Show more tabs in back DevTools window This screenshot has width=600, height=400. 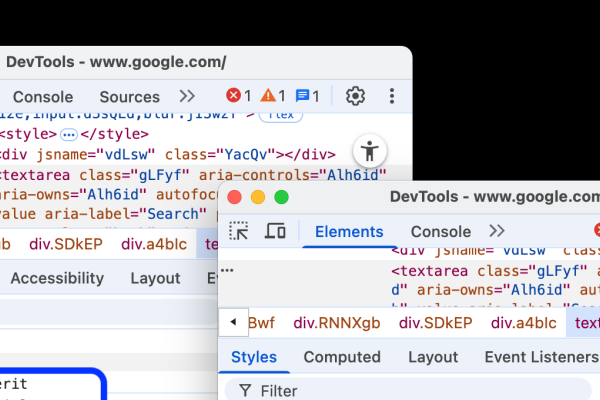(187, 96)
